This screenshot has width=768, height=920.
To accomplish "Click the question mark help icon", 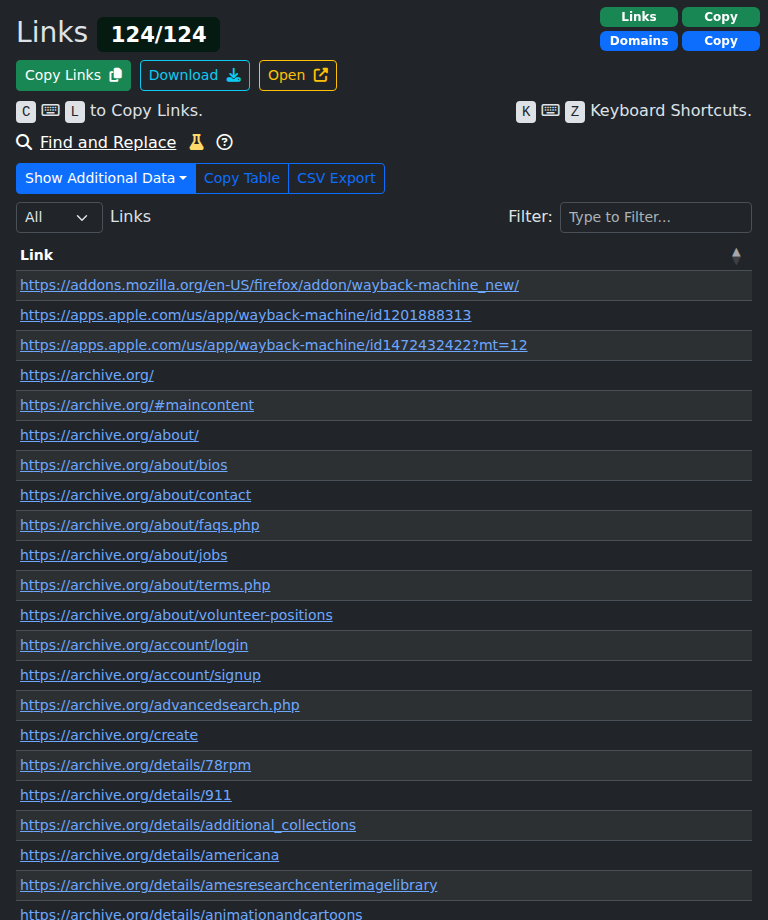I will coord(224,142).
